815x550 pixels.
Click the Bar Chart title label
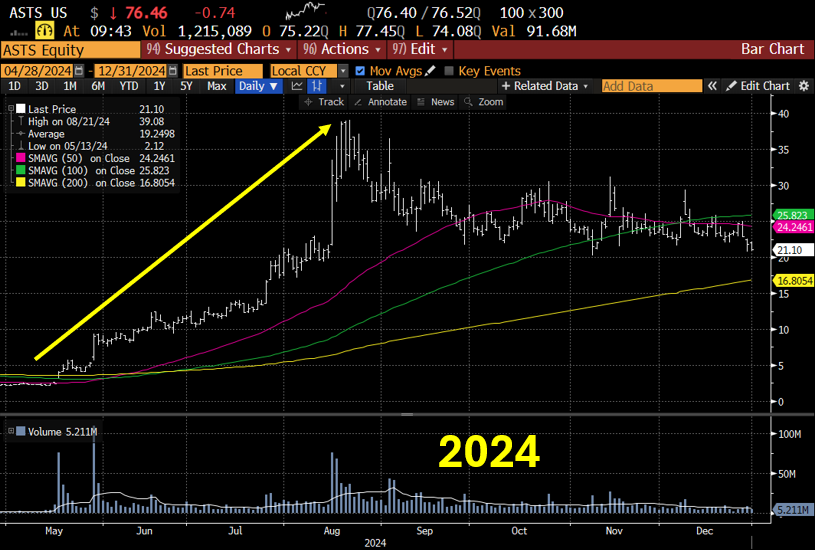772,49
